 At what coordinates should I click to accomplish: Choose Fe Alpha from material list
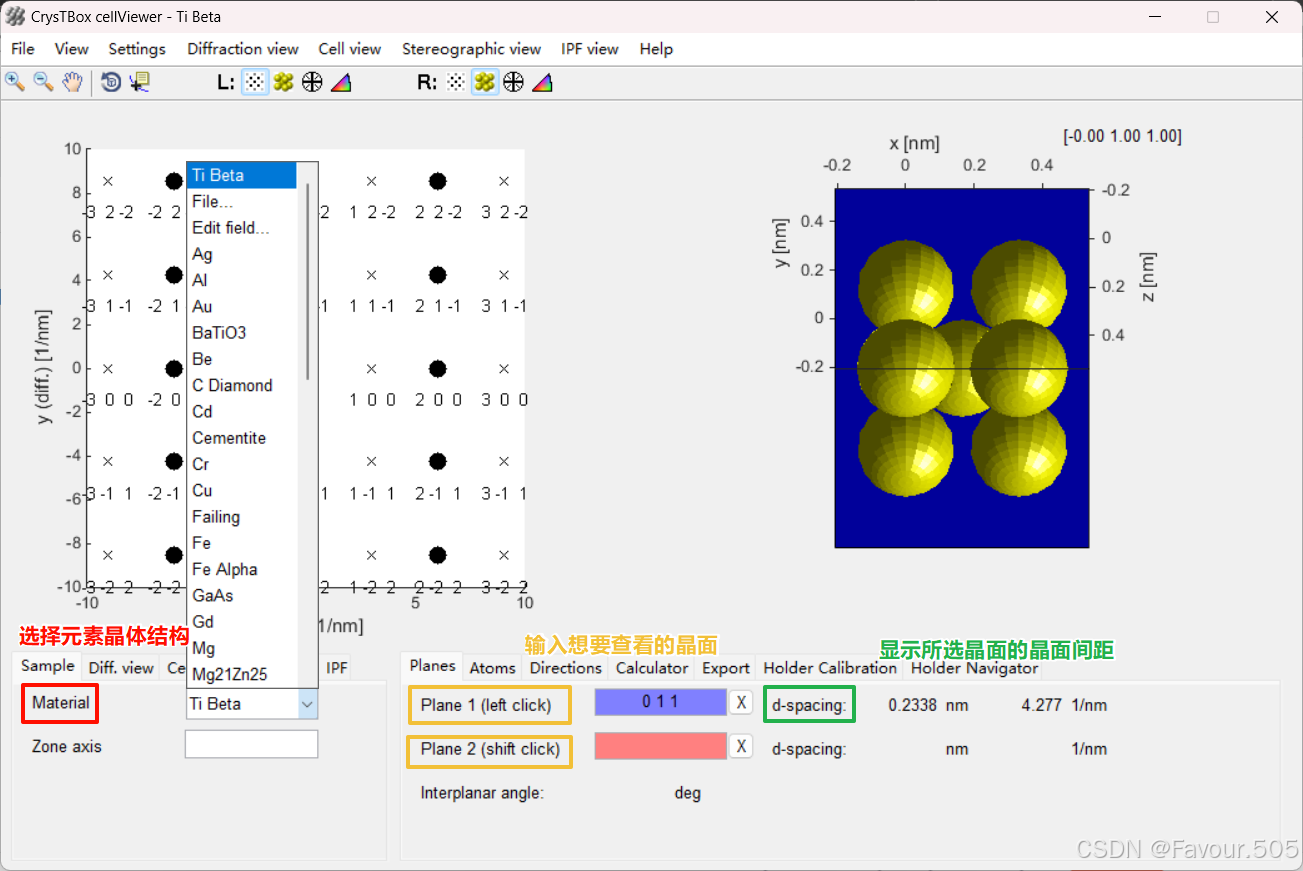tap(243, 569)
